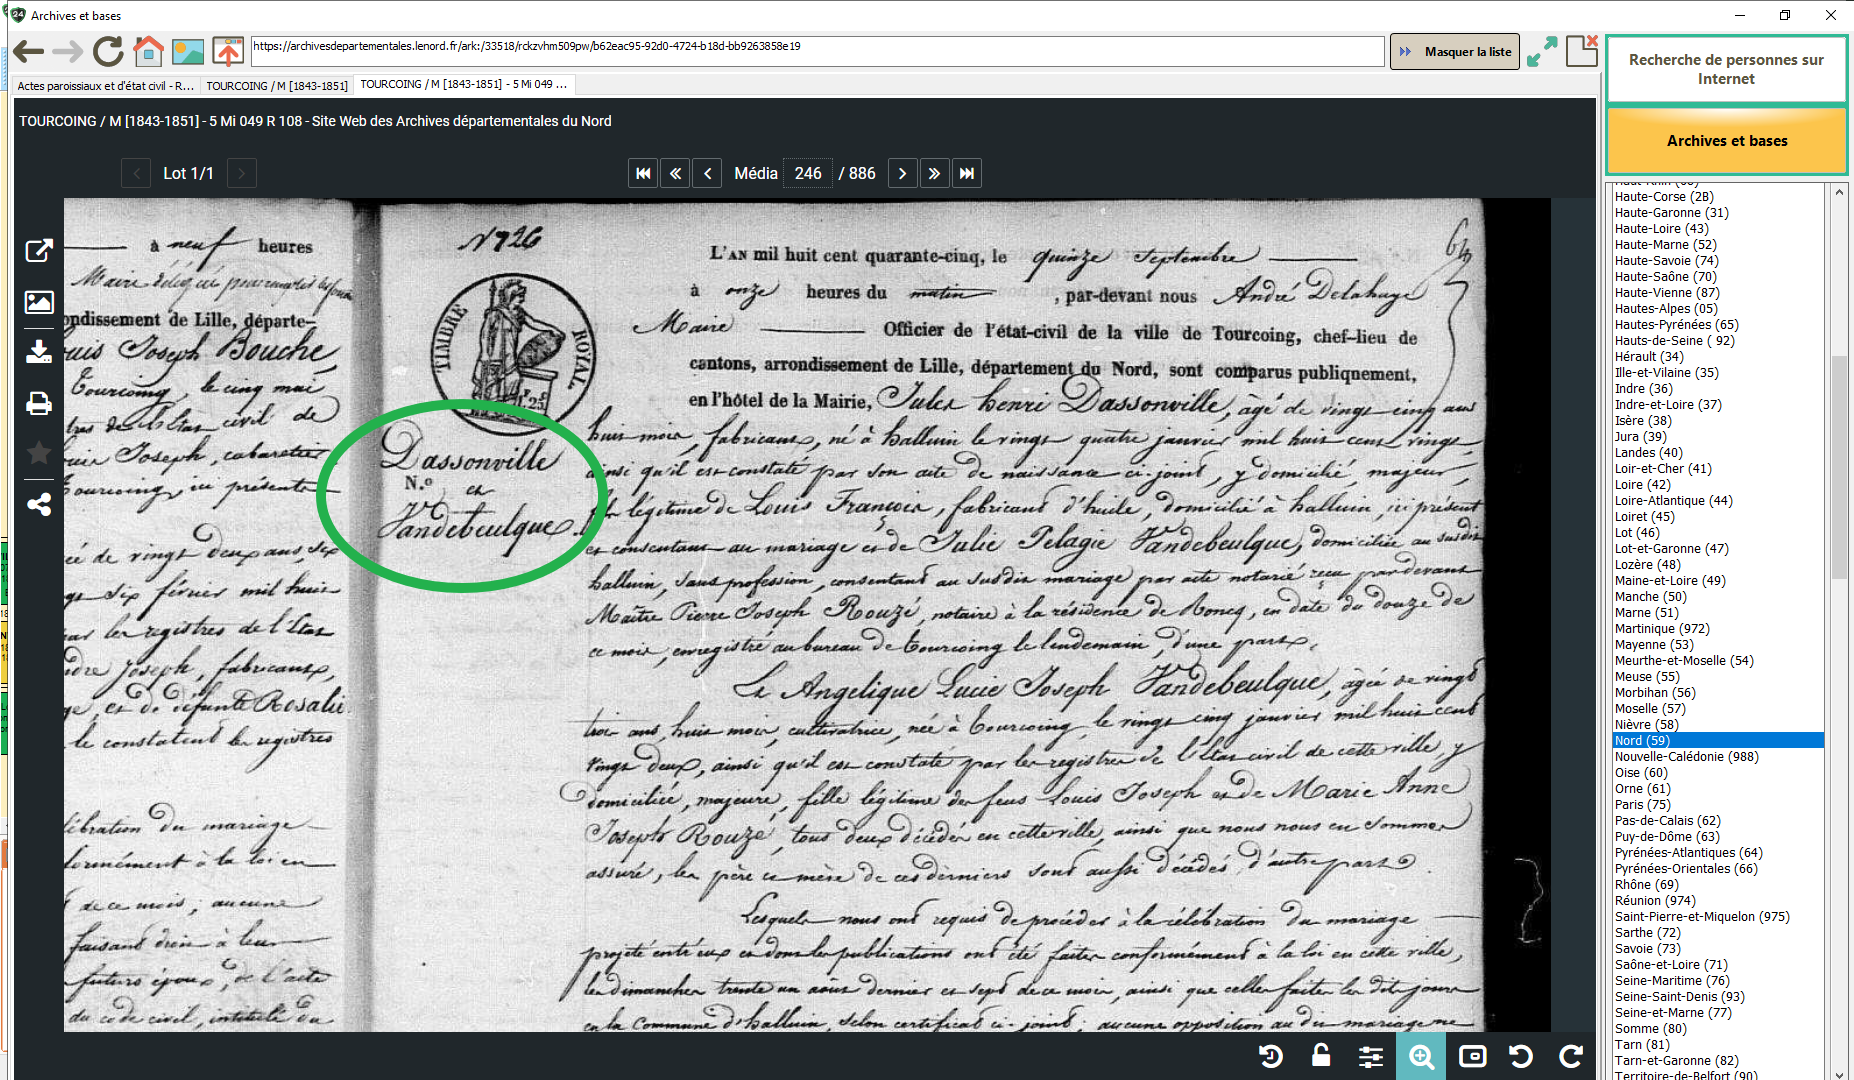Select the TOURCOING 5 Mi 049 tab

(x=464, y=84)
